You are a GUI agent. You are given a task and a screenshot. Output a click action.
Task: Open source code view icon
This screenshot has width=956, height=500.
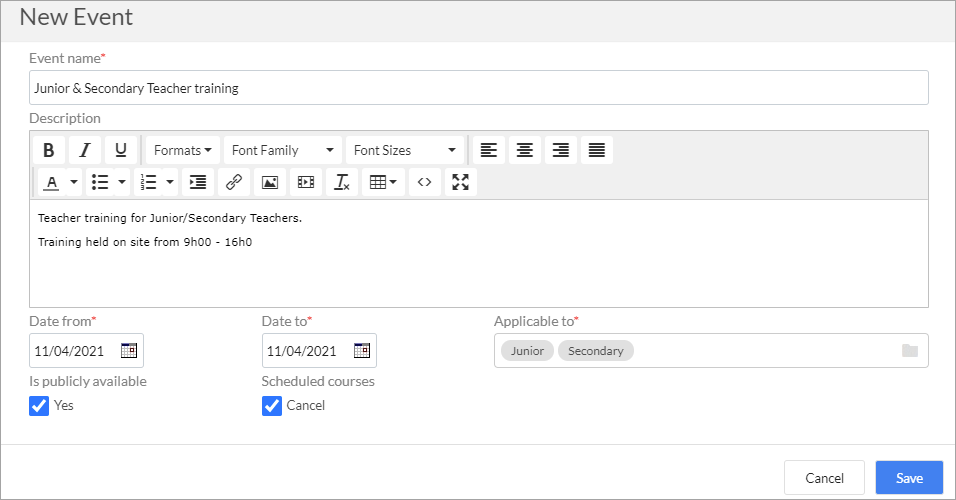(425, 182)
